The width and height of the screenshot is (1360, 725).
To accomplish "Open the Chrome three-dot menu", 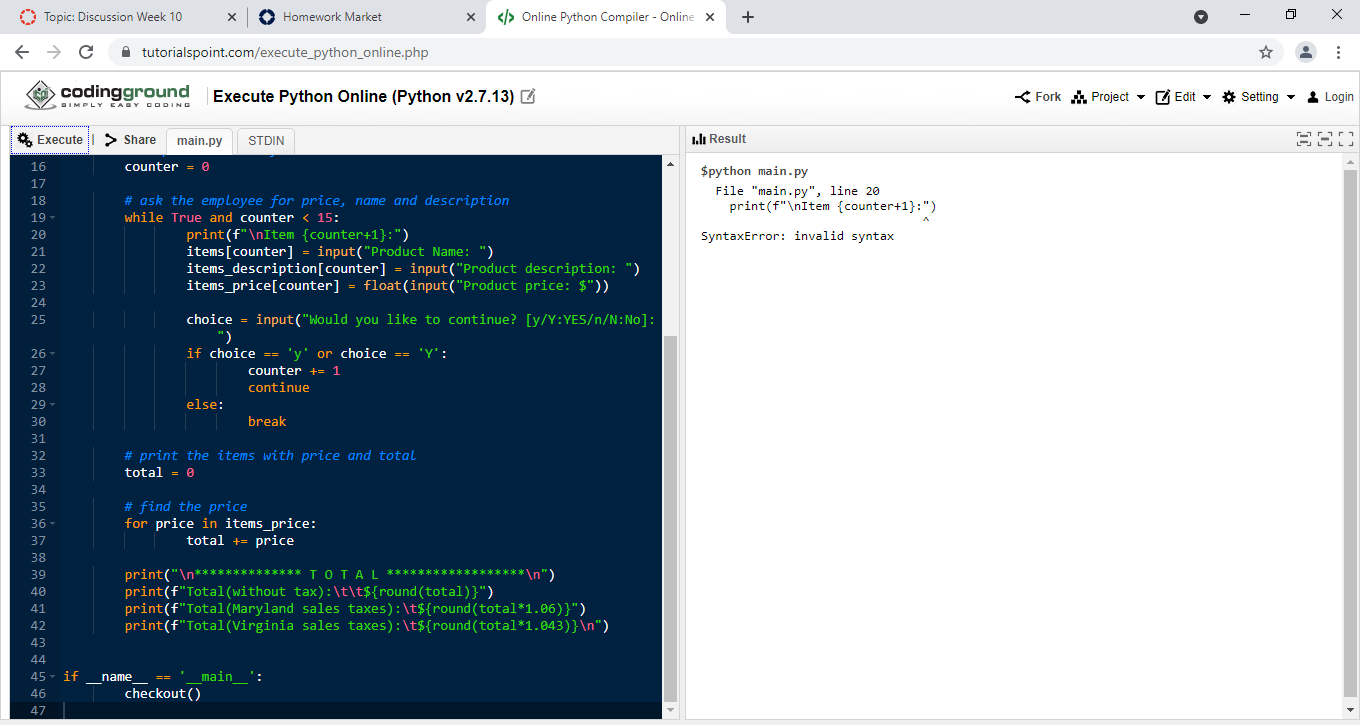I will click(x=1338, y=52).
